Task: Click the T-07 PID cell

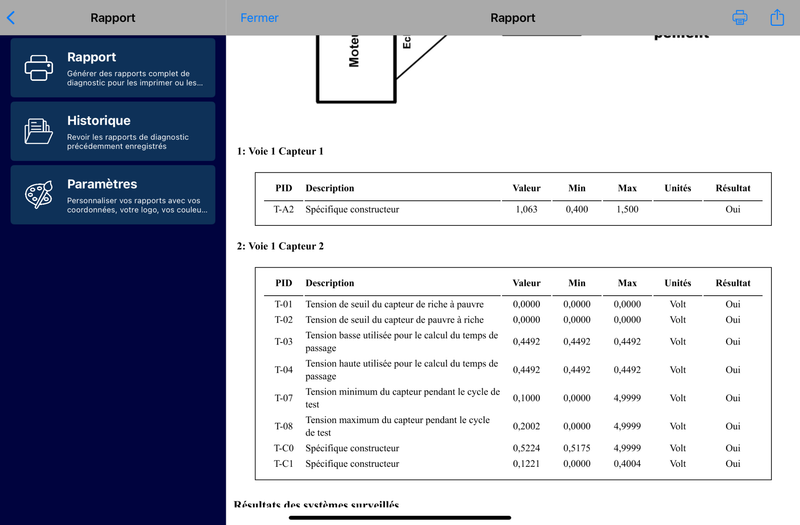Action: [284, 398]
